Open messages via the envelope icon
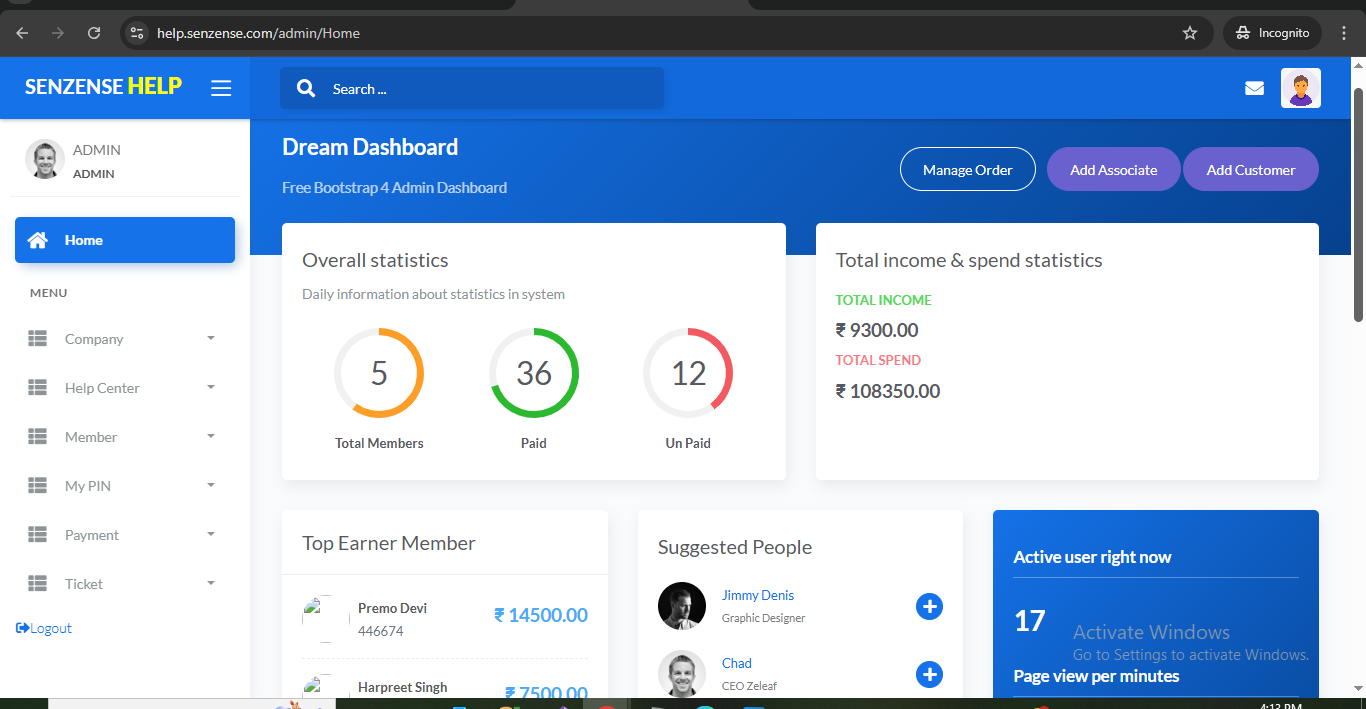The image size is (1366, 709). click(x=1254, y=88)
